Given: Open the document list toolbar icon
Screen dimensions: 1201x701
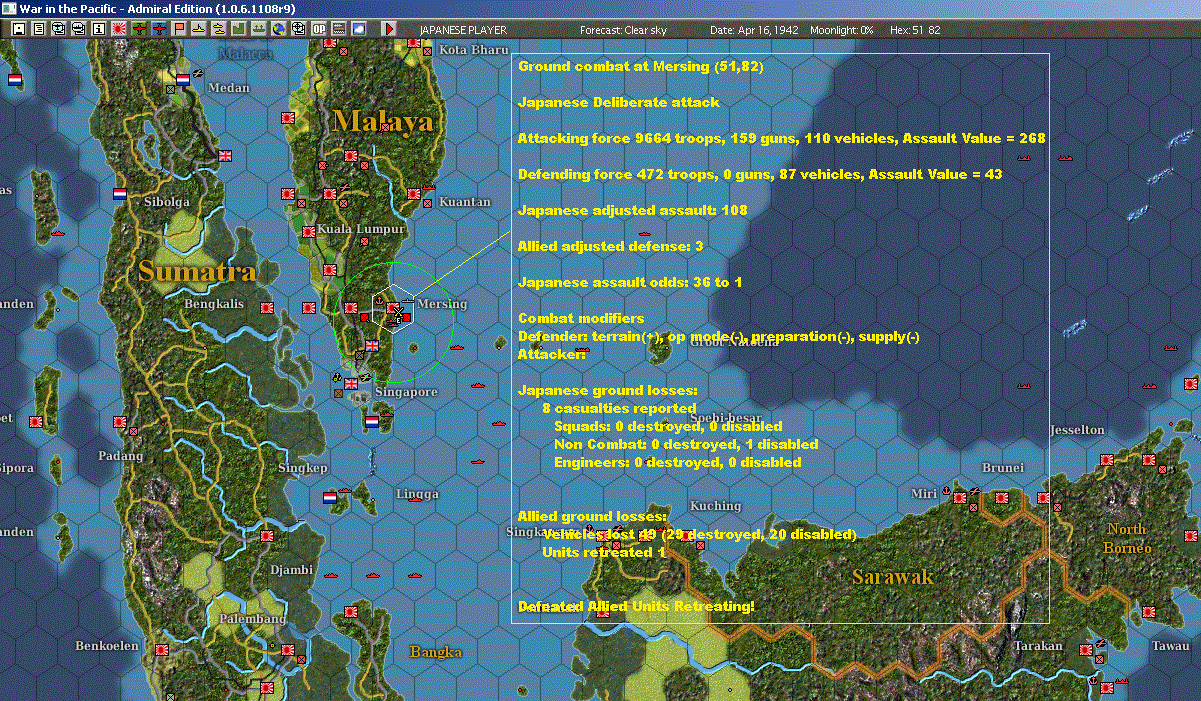Looking at the screenshot, I should [x=39, y=29].
